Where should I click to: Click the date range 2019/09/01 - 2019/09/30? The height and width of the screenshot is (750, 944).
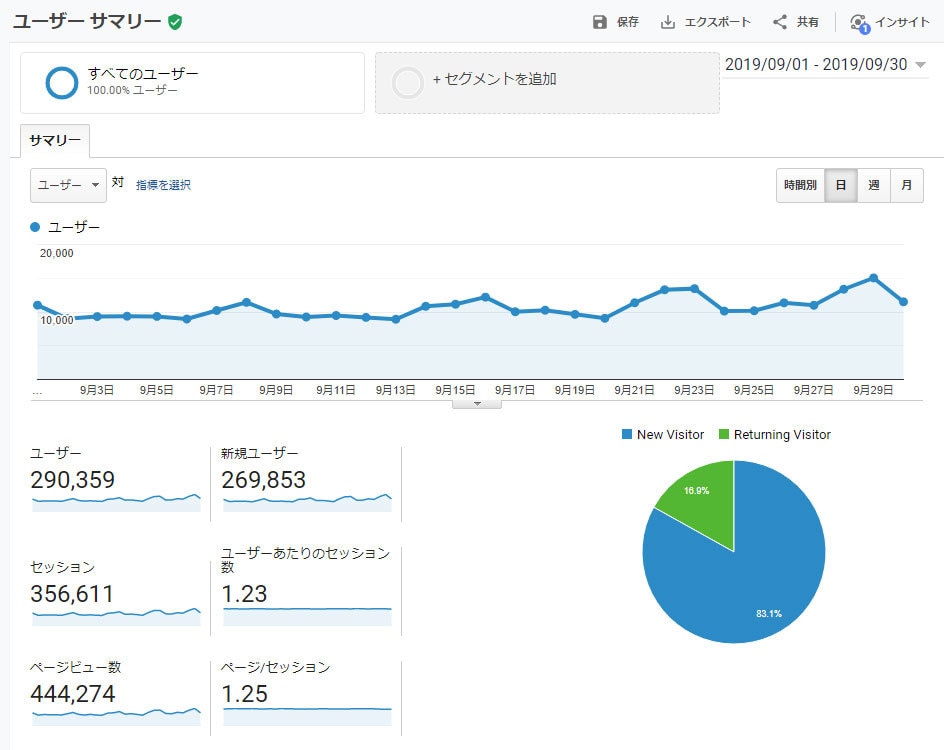(816, 64)
